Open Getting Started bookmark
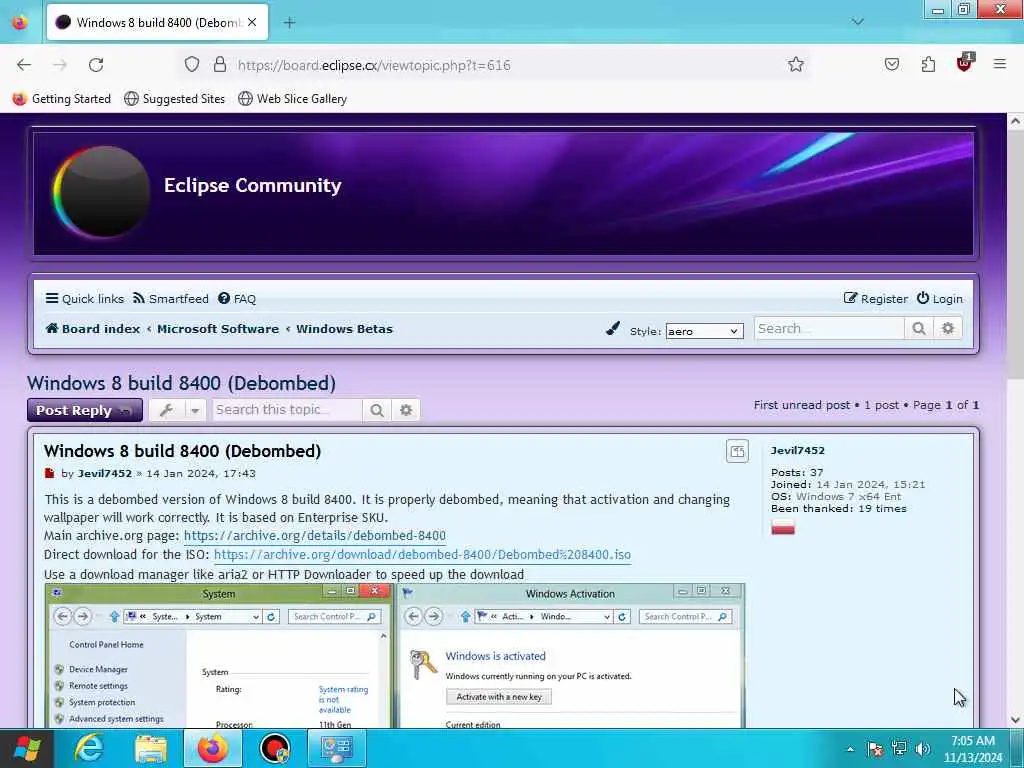 click(x=62, y=99)
